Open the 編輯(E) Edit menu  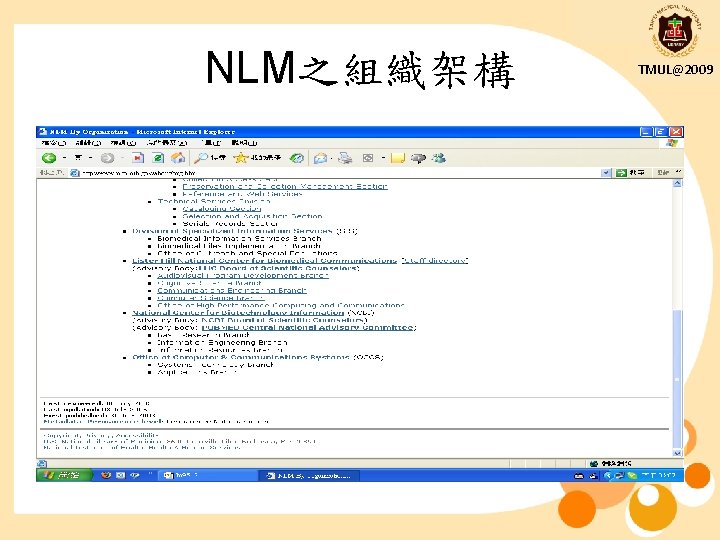click(x=88, y=143)
